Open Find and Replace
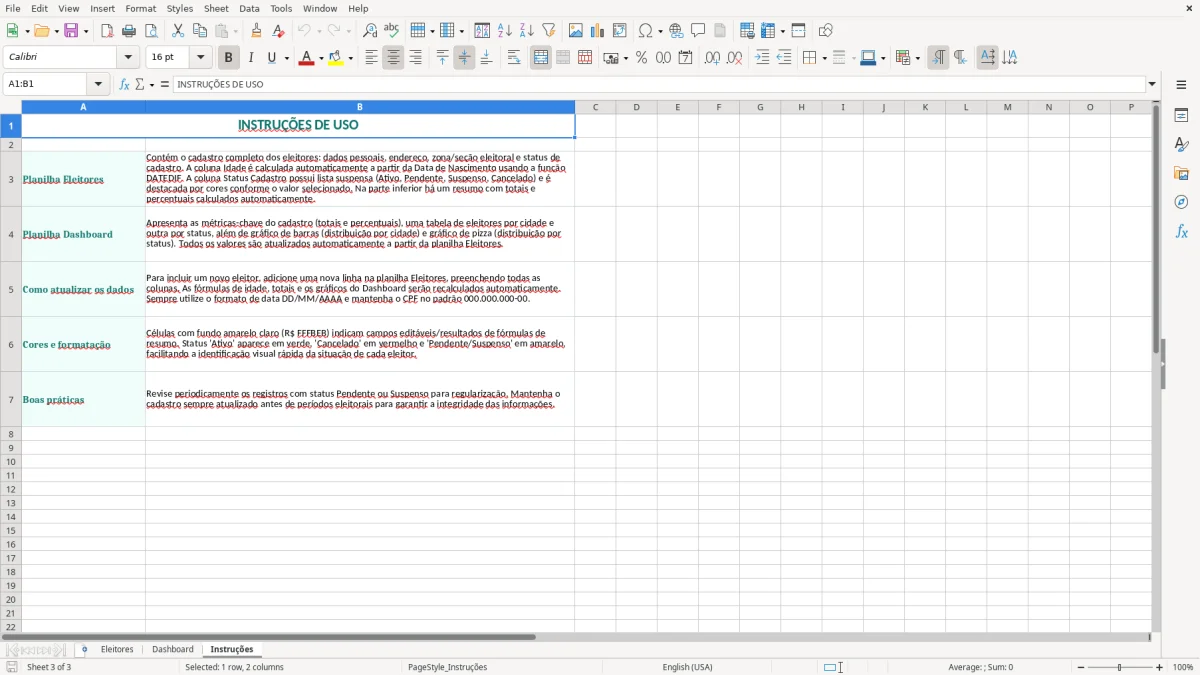This screenshot has height=675, width=1200. pos(370,31)
